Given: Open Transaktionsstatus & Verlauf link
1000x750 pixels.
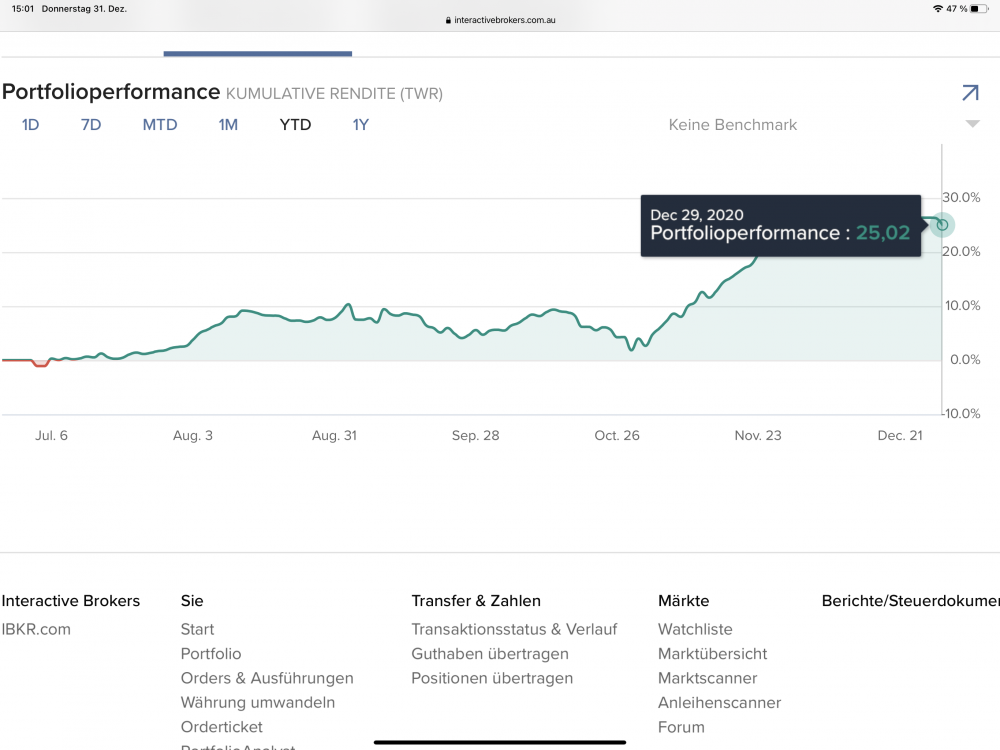Looking at the screenshot, I should point(514,629).
